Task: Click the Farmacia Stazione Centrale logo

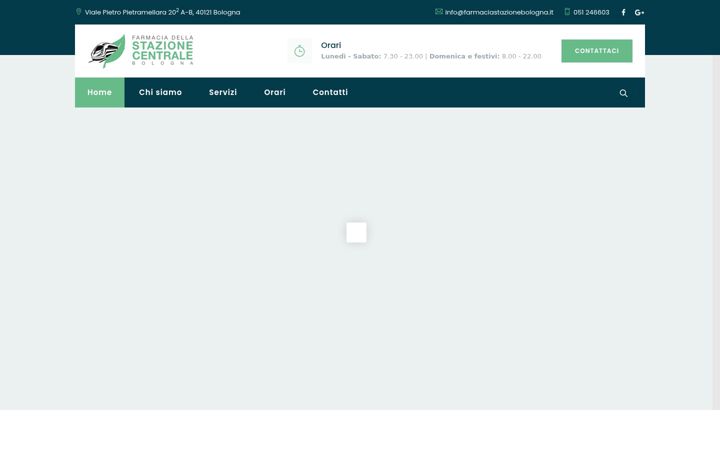Action: (141, 51)
